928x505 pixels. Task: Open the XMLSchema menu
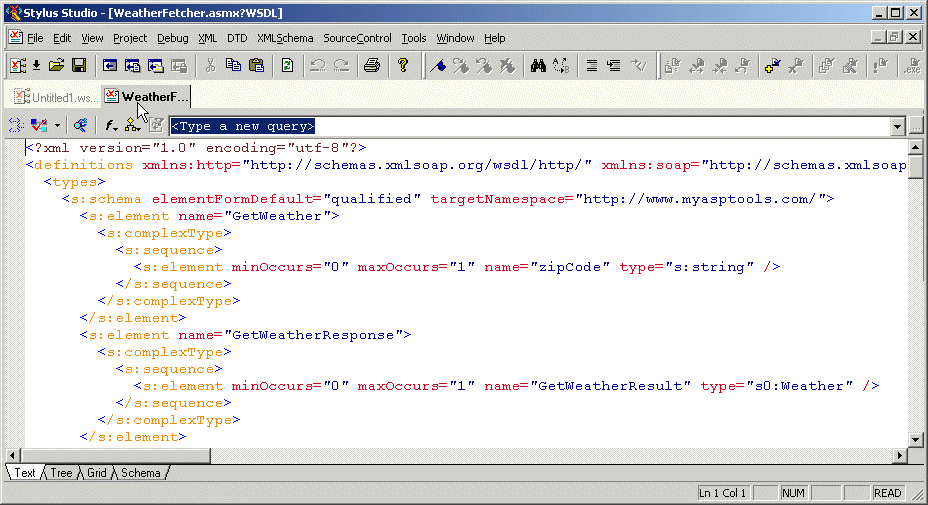pos(284,38)
